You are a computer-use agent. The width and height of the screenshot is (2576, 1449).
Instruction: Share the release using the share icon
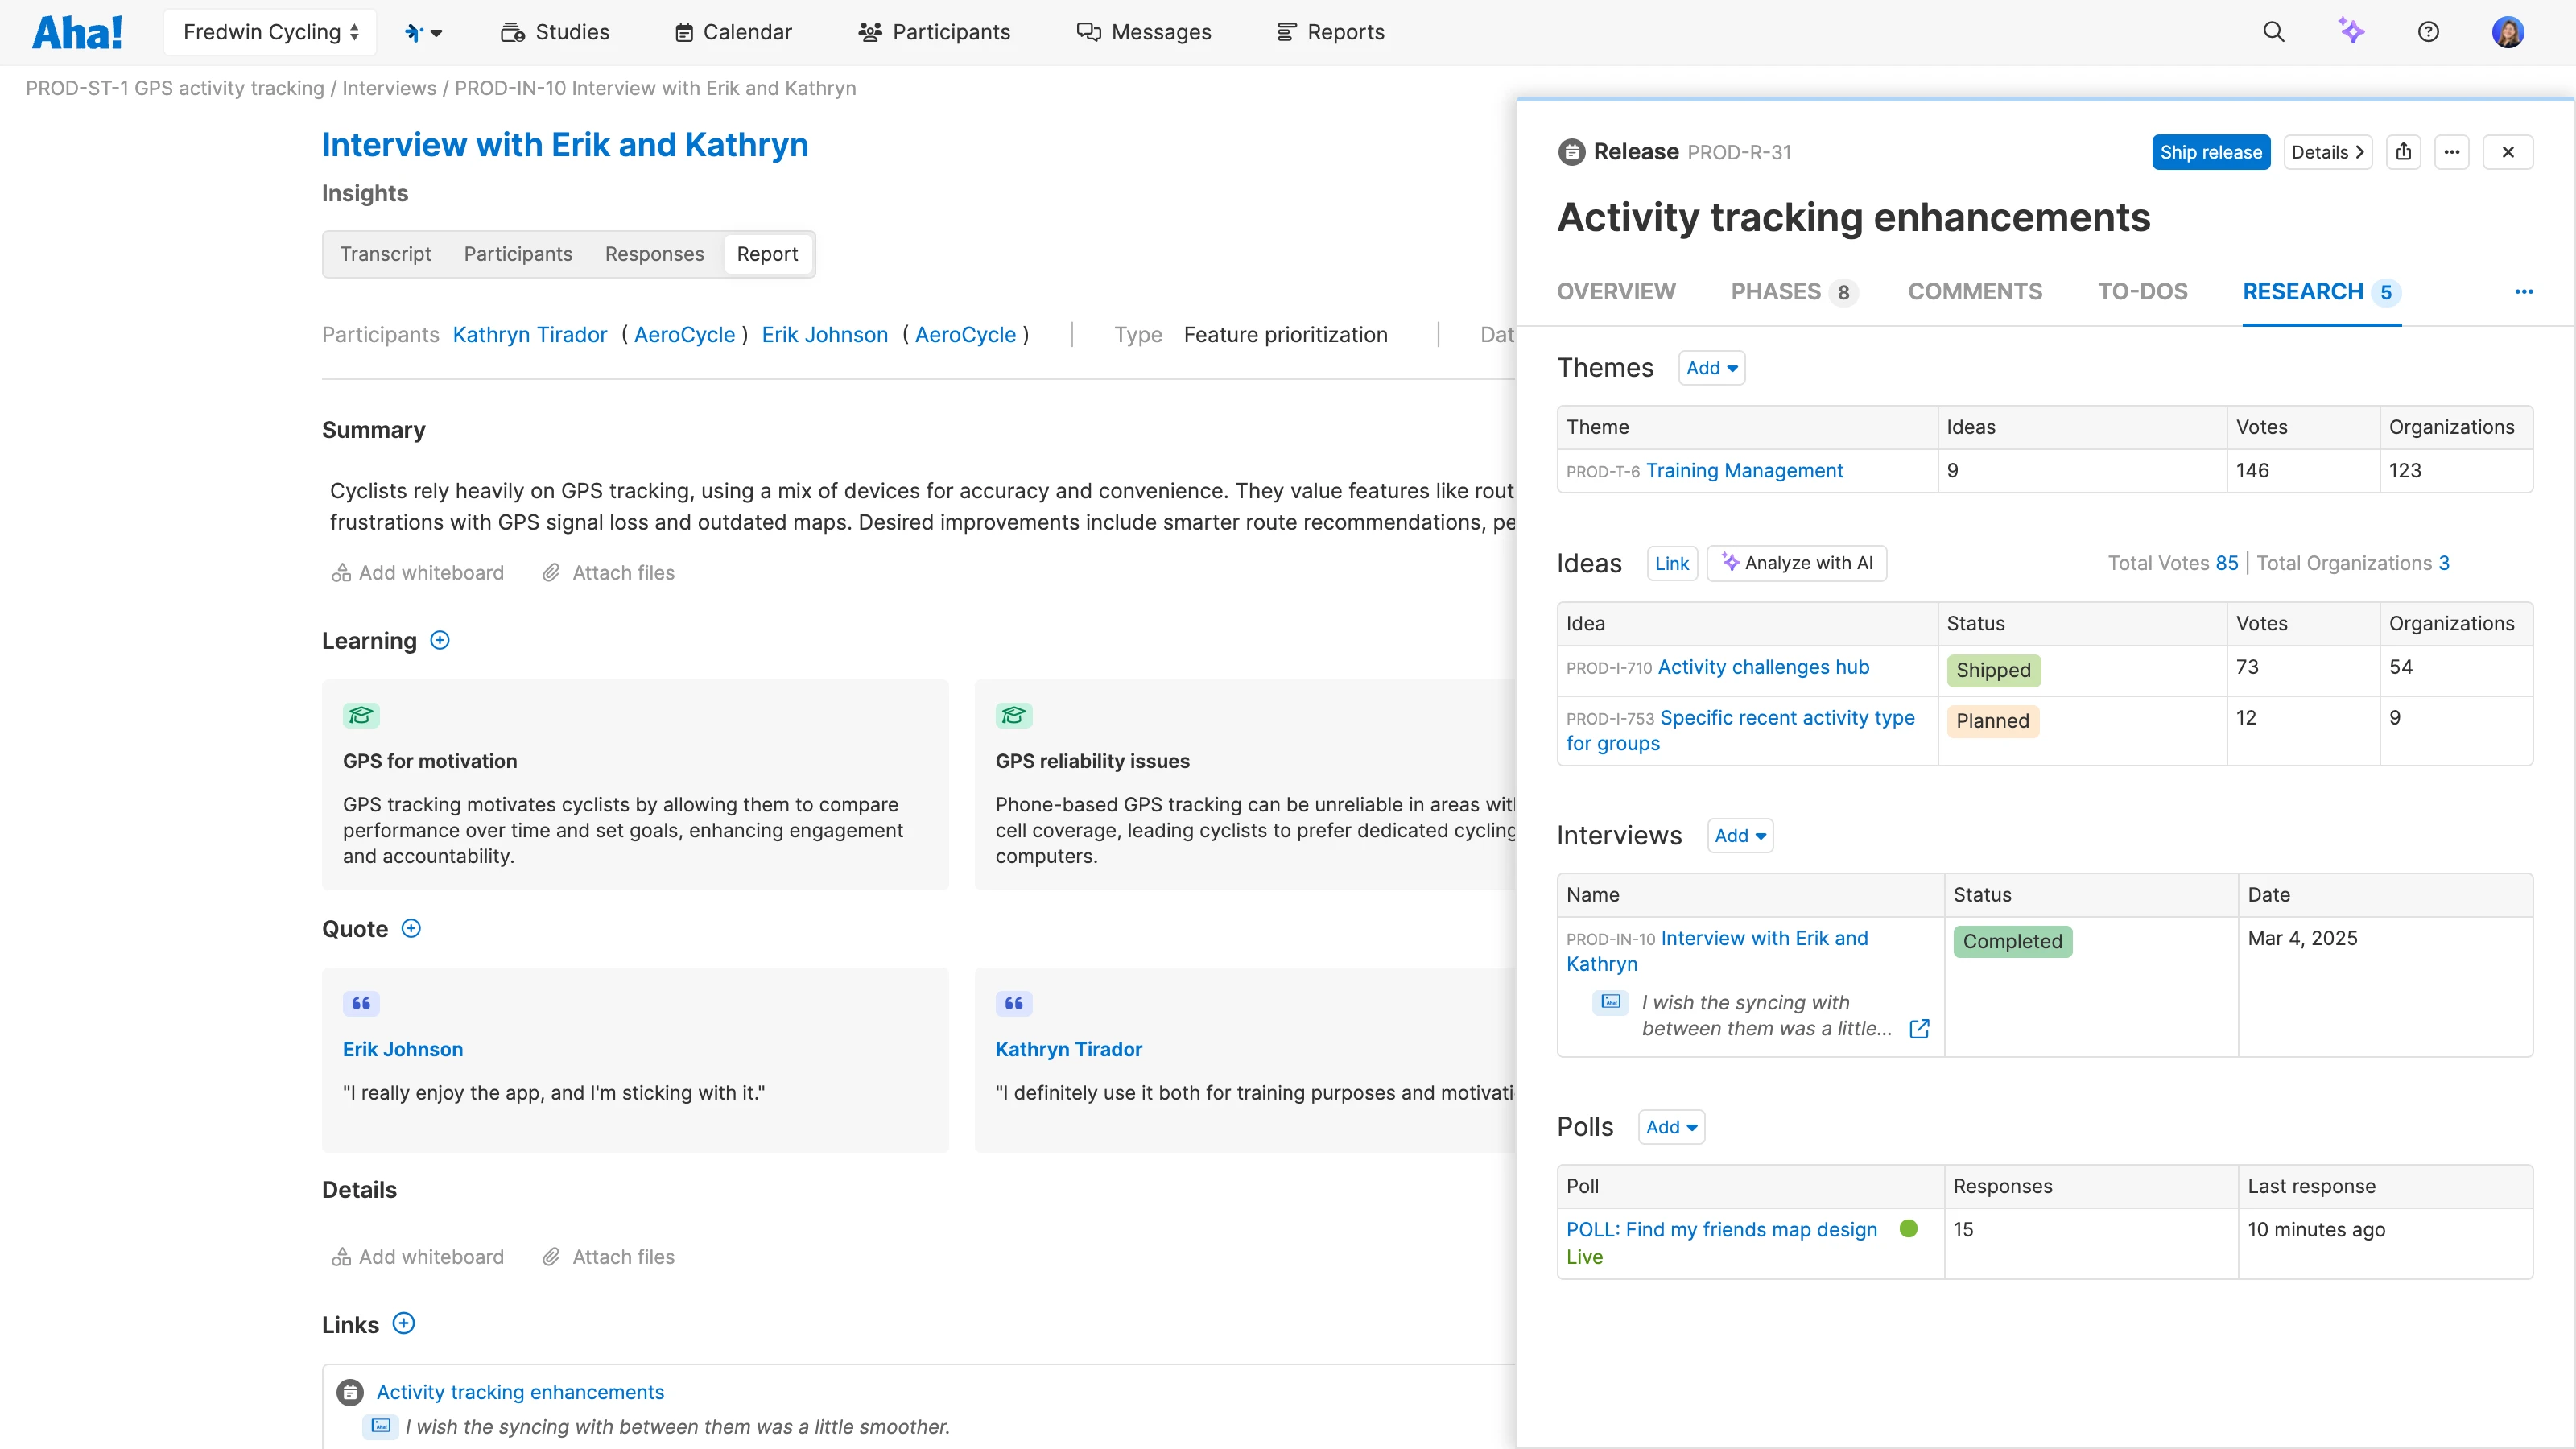pos(2404,152)
